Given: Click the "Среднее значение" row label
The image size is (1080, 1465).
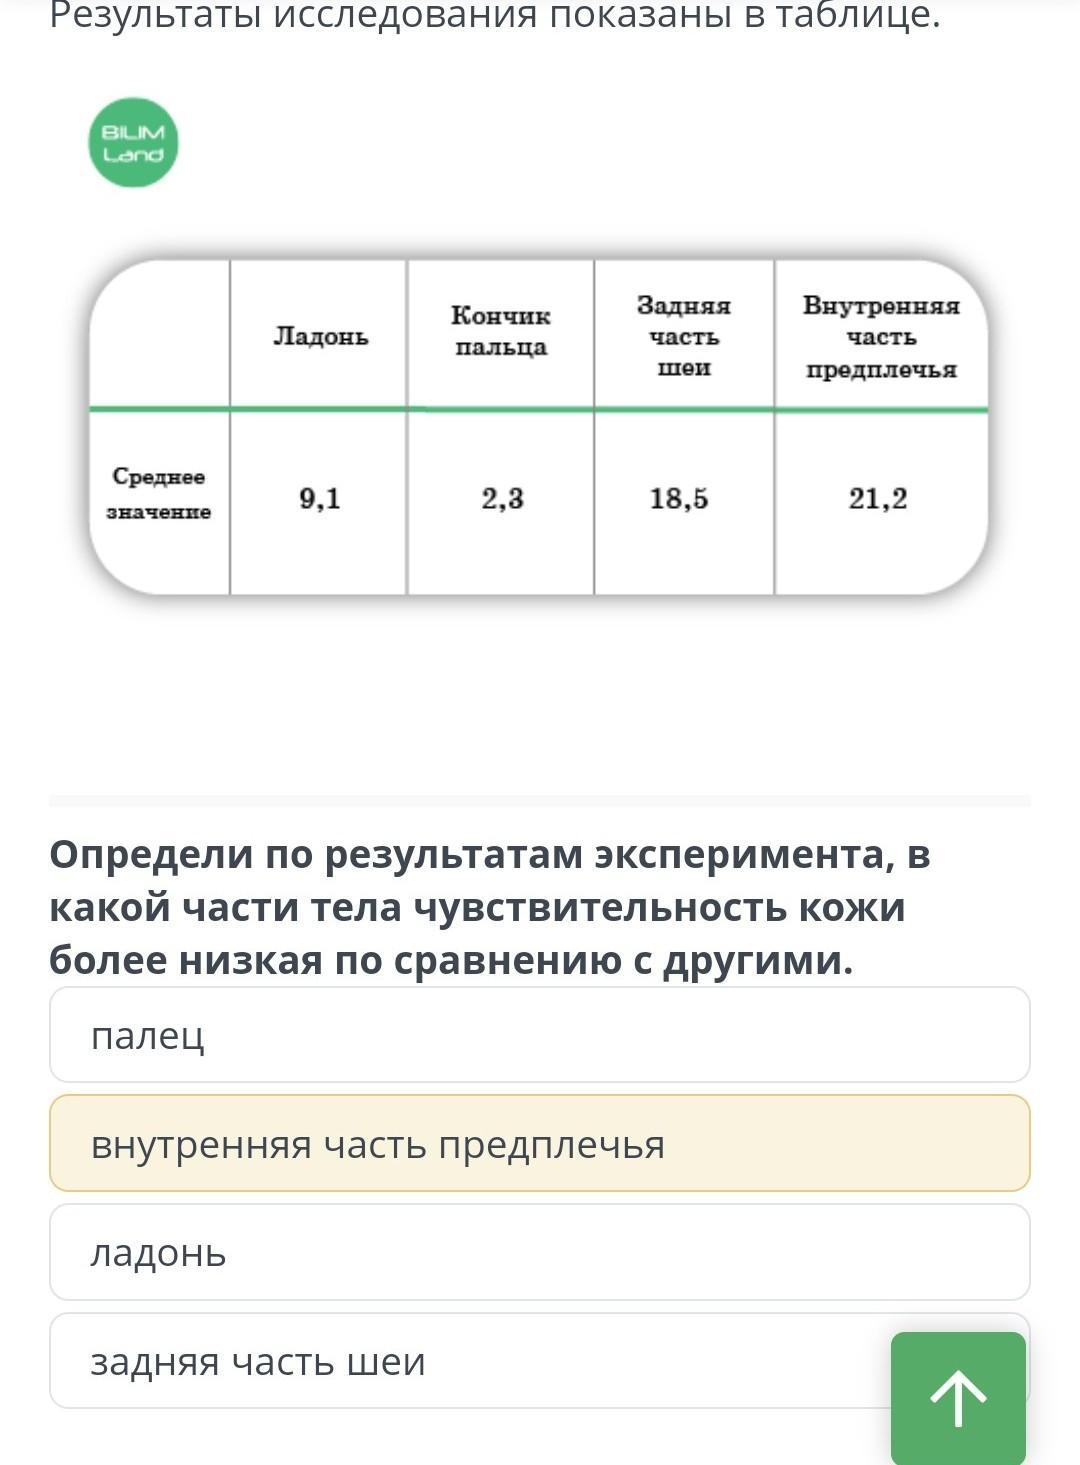Looking at the screenshot, I should (159, 494).
